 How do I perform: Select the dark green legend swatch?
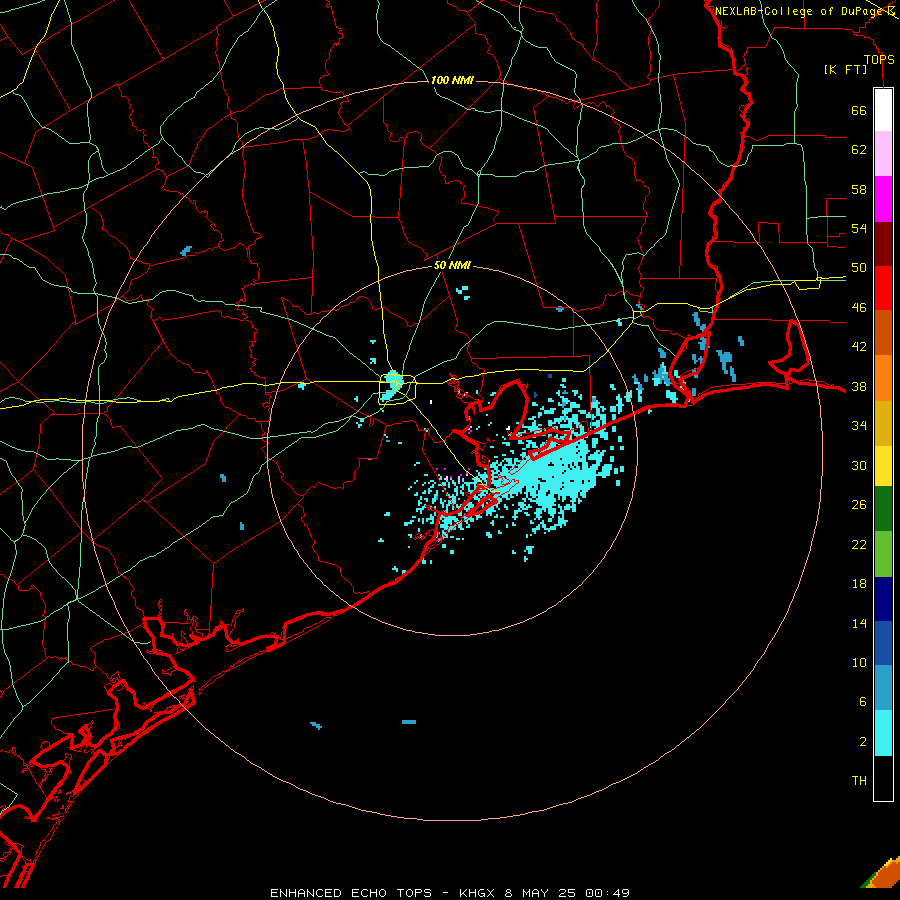883,509
